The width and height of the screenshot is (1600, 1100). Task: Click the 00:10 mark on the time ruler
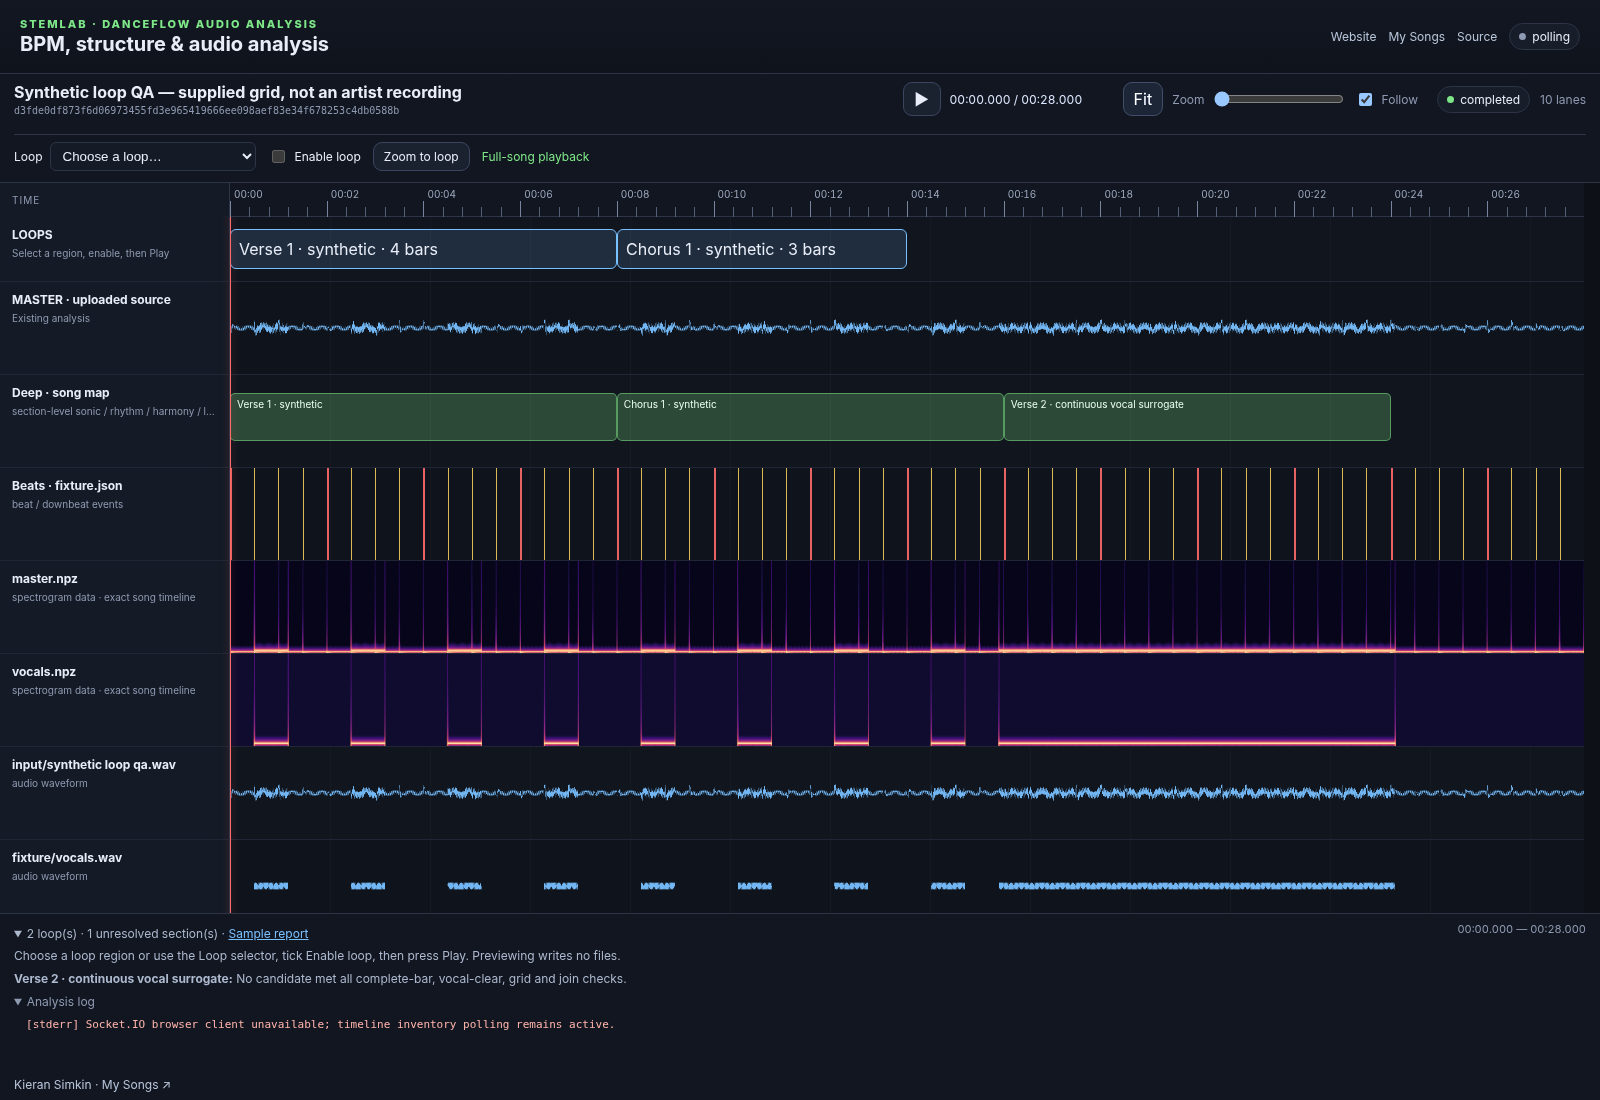pos(731,194)
